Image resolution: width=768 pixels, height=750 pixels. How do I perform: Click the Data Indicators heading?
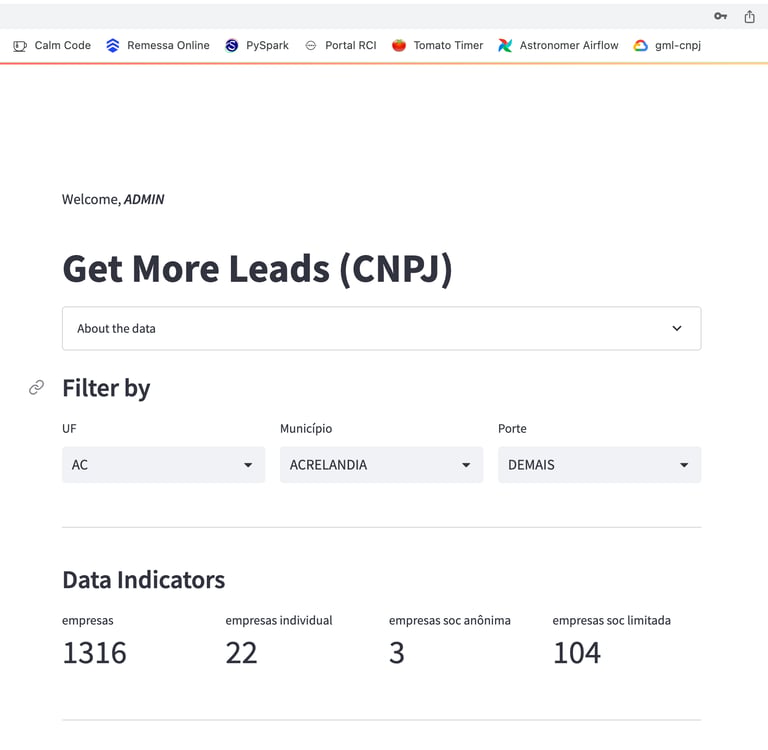click(144, 580)
